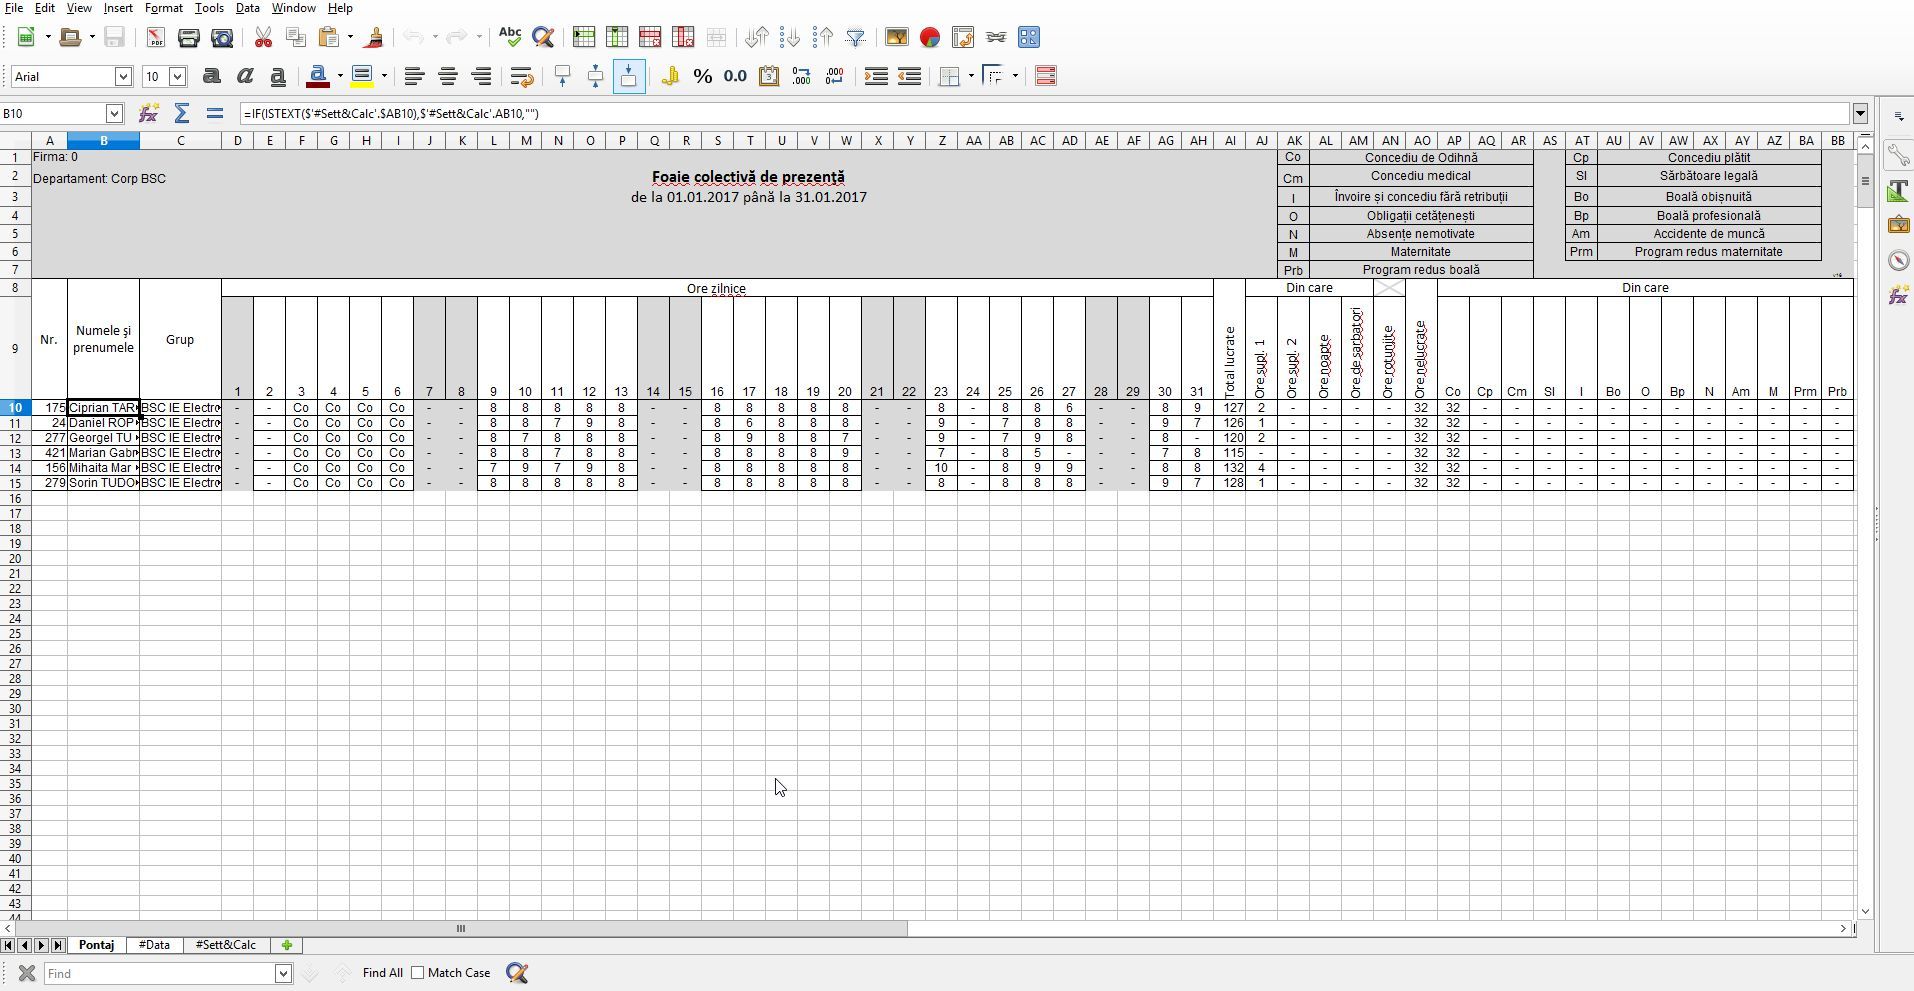The image size is (1914, 991).
Task: Apply the dark red font color
Action: coord(319,76)
